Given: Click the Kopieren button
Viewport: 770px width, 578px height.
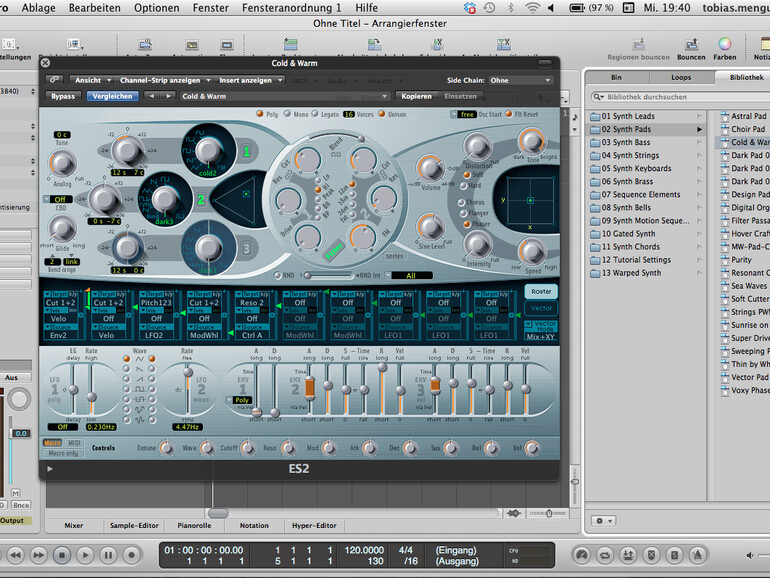Looking at the screenshot, I should coord(417,97).
